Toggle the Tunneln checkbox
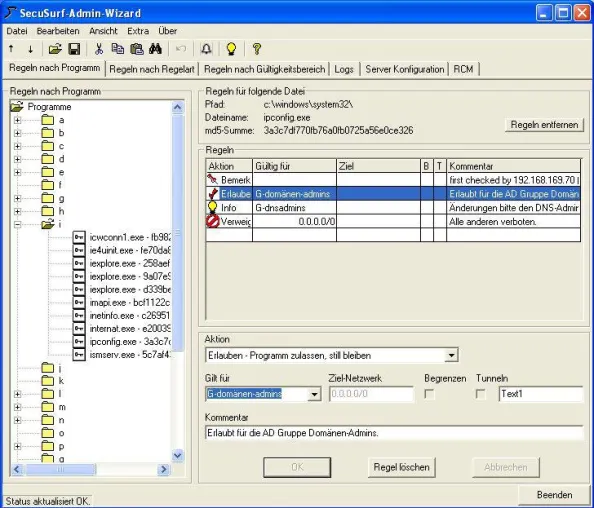594x508 pixels. point(480,394)
